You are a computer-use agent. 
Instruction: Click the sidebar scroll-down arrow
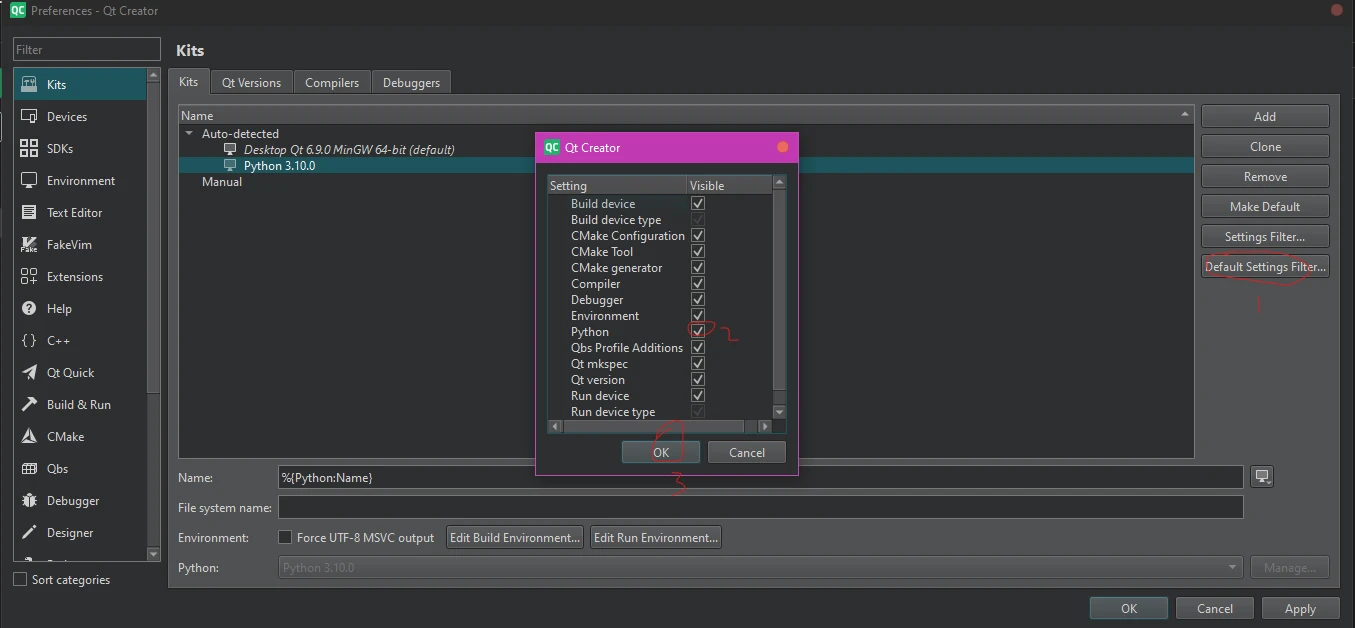[x=153, y=554]
